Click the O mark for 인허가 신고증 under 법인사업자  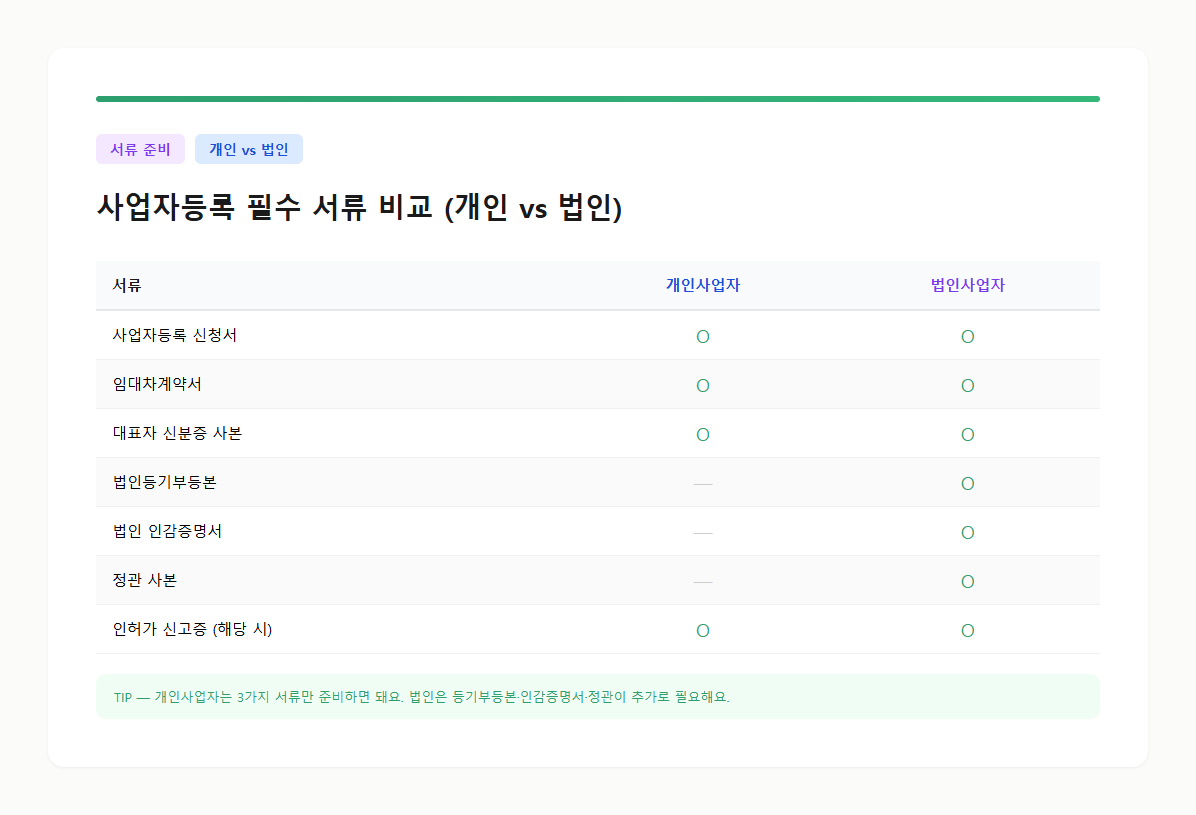(967, 630)
